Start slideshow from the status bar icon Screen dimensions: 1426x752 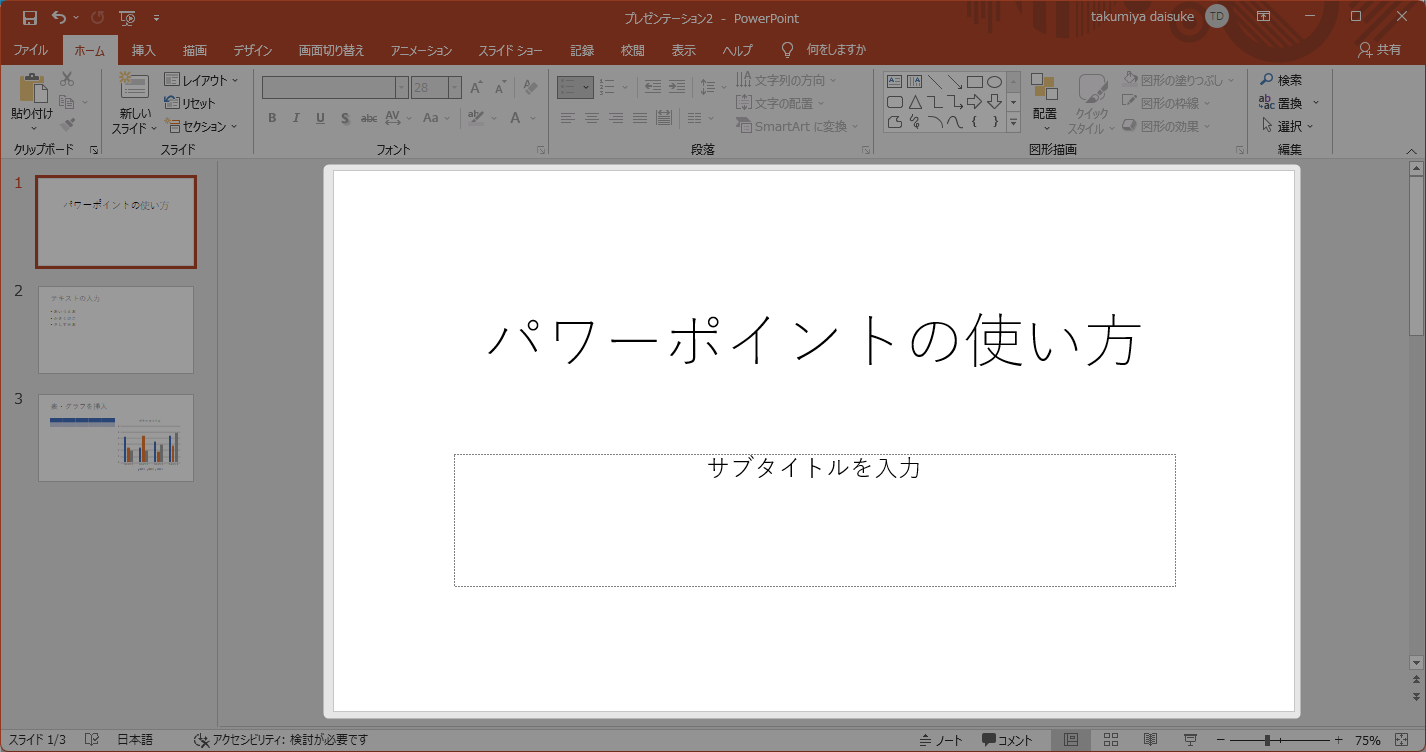[x=1190, y=740]
